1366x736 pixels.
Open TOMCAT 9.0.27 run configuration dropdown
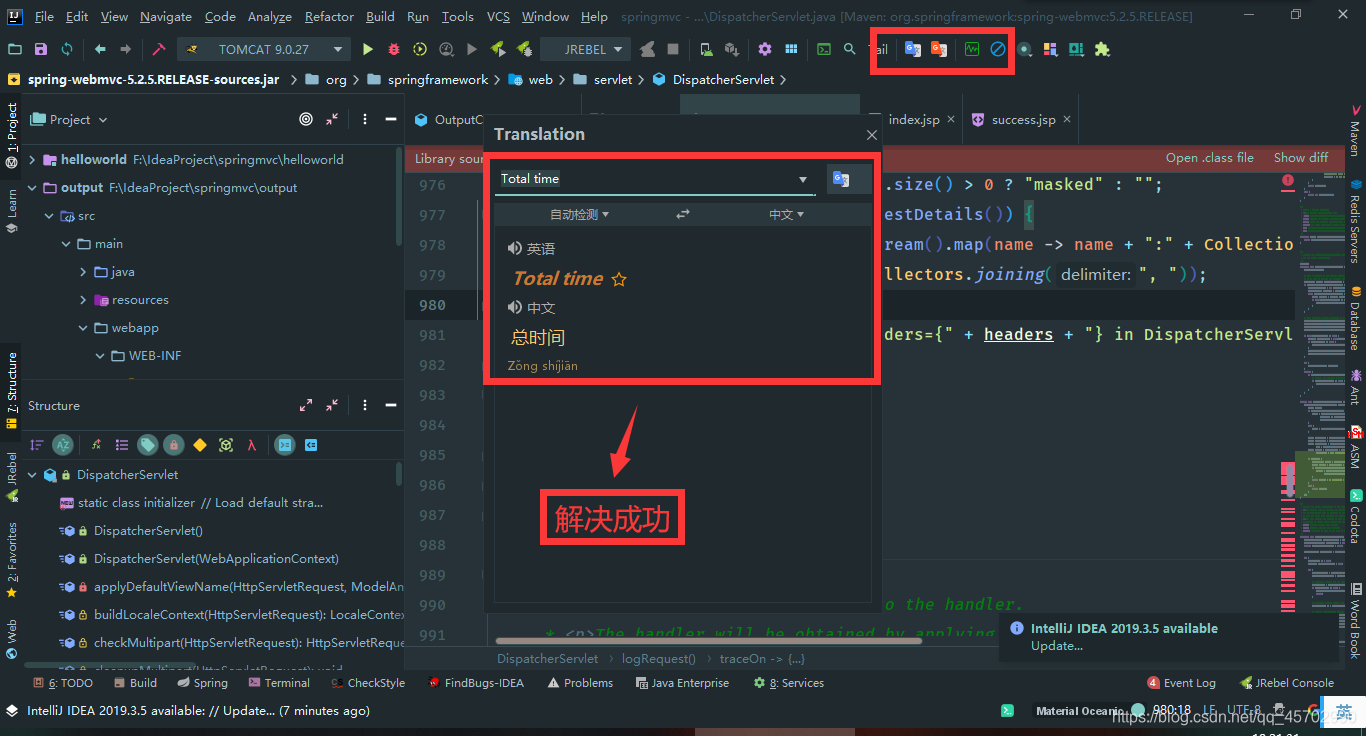tap(264, 49)
